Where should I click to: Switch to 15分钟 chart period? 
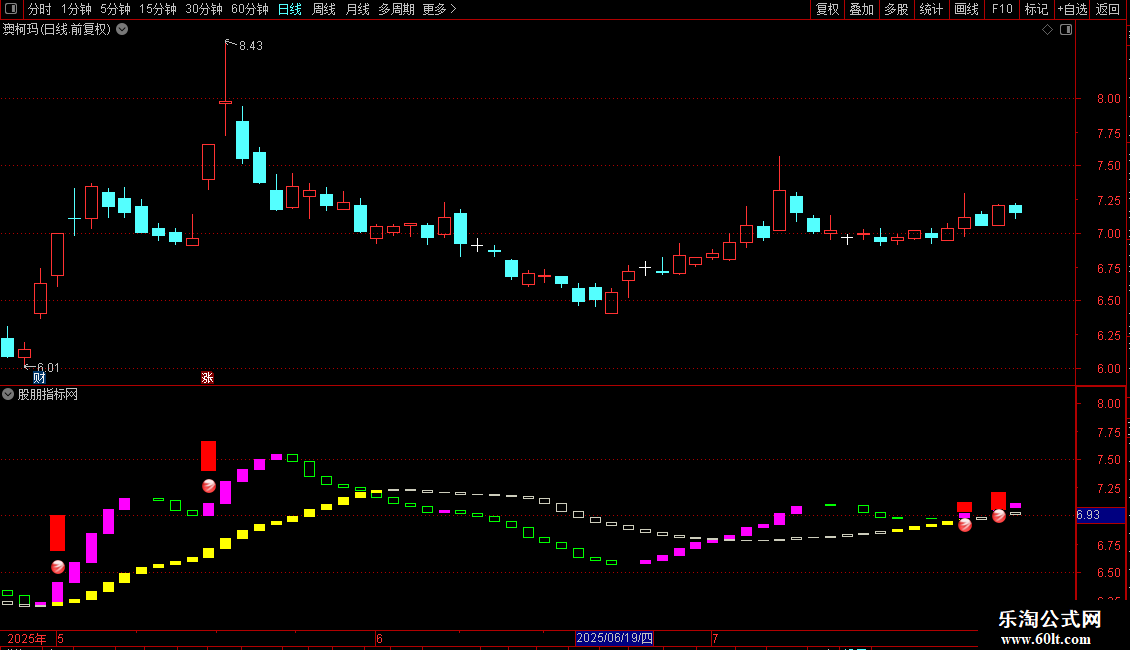pyautogui.click(x=157, y=9)
